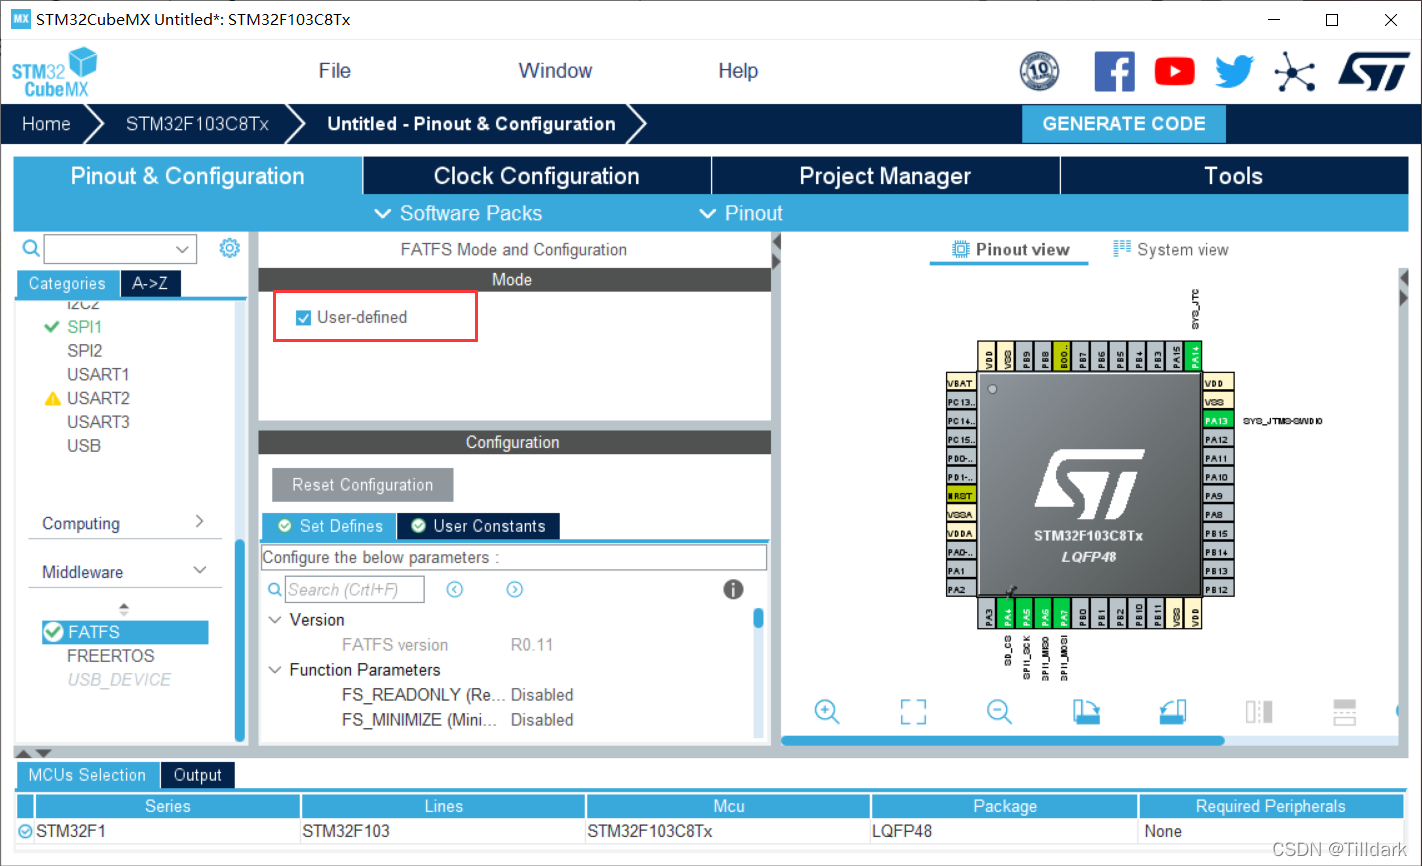Open the Facebook icon

1114,71
